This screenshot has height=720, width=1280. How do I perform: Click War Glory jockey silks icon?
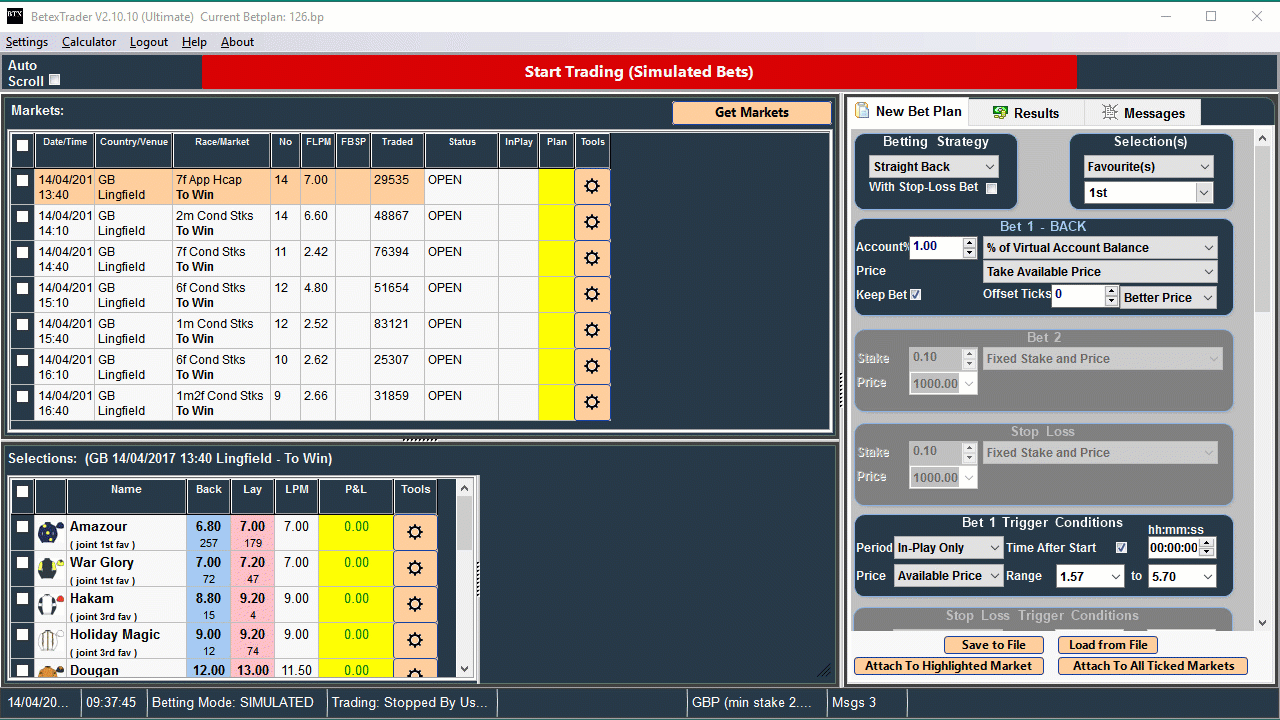[50, 569]
